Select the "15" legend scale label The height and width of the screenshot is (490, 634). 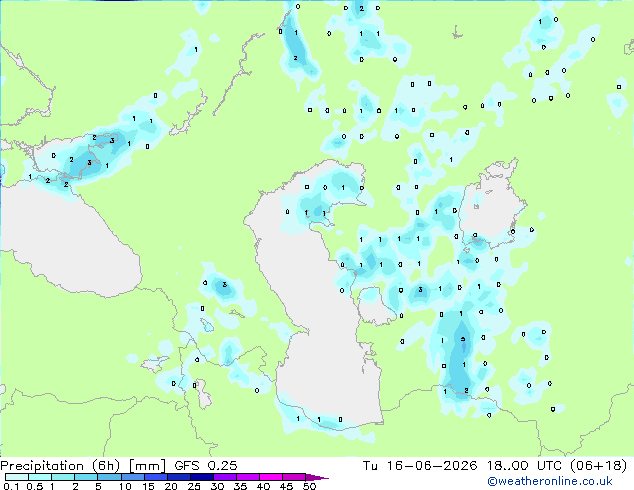click(148, 486)
